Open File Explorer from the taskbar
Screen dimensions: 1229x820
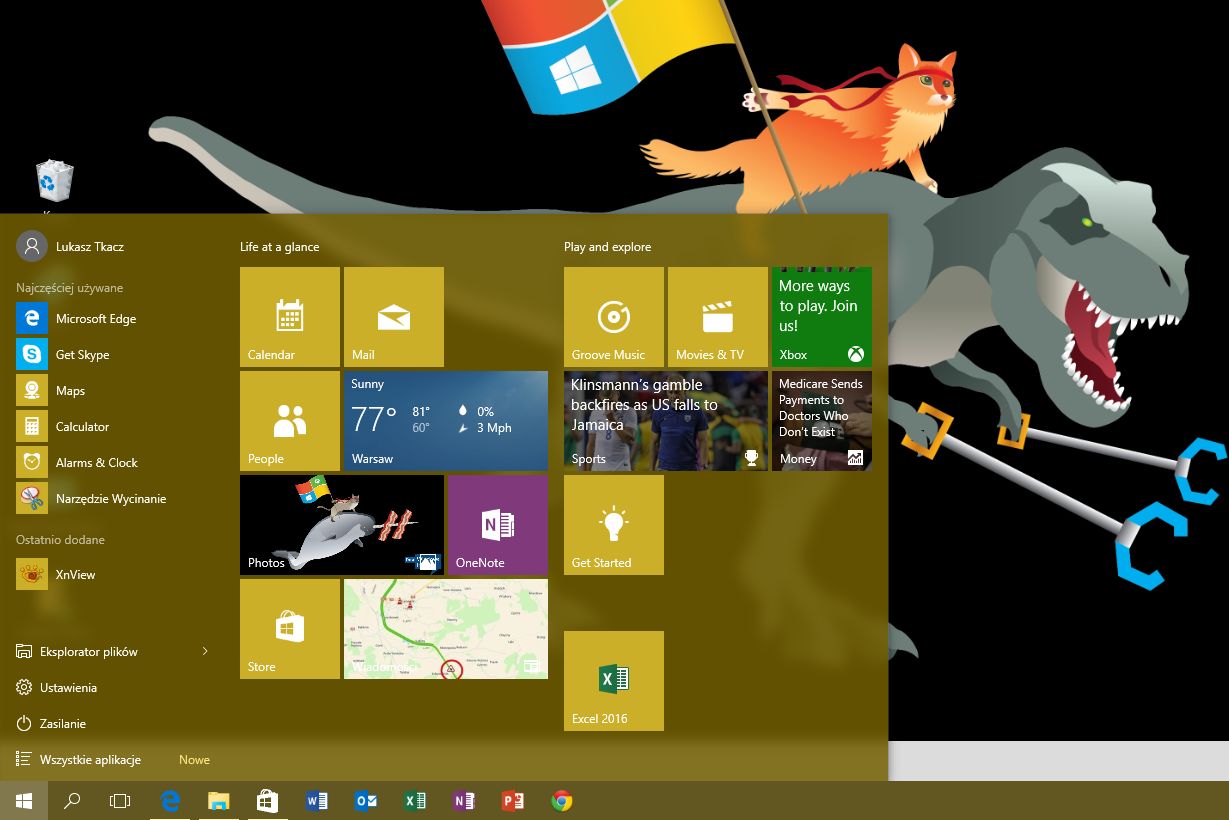click(x=219, y=800)
